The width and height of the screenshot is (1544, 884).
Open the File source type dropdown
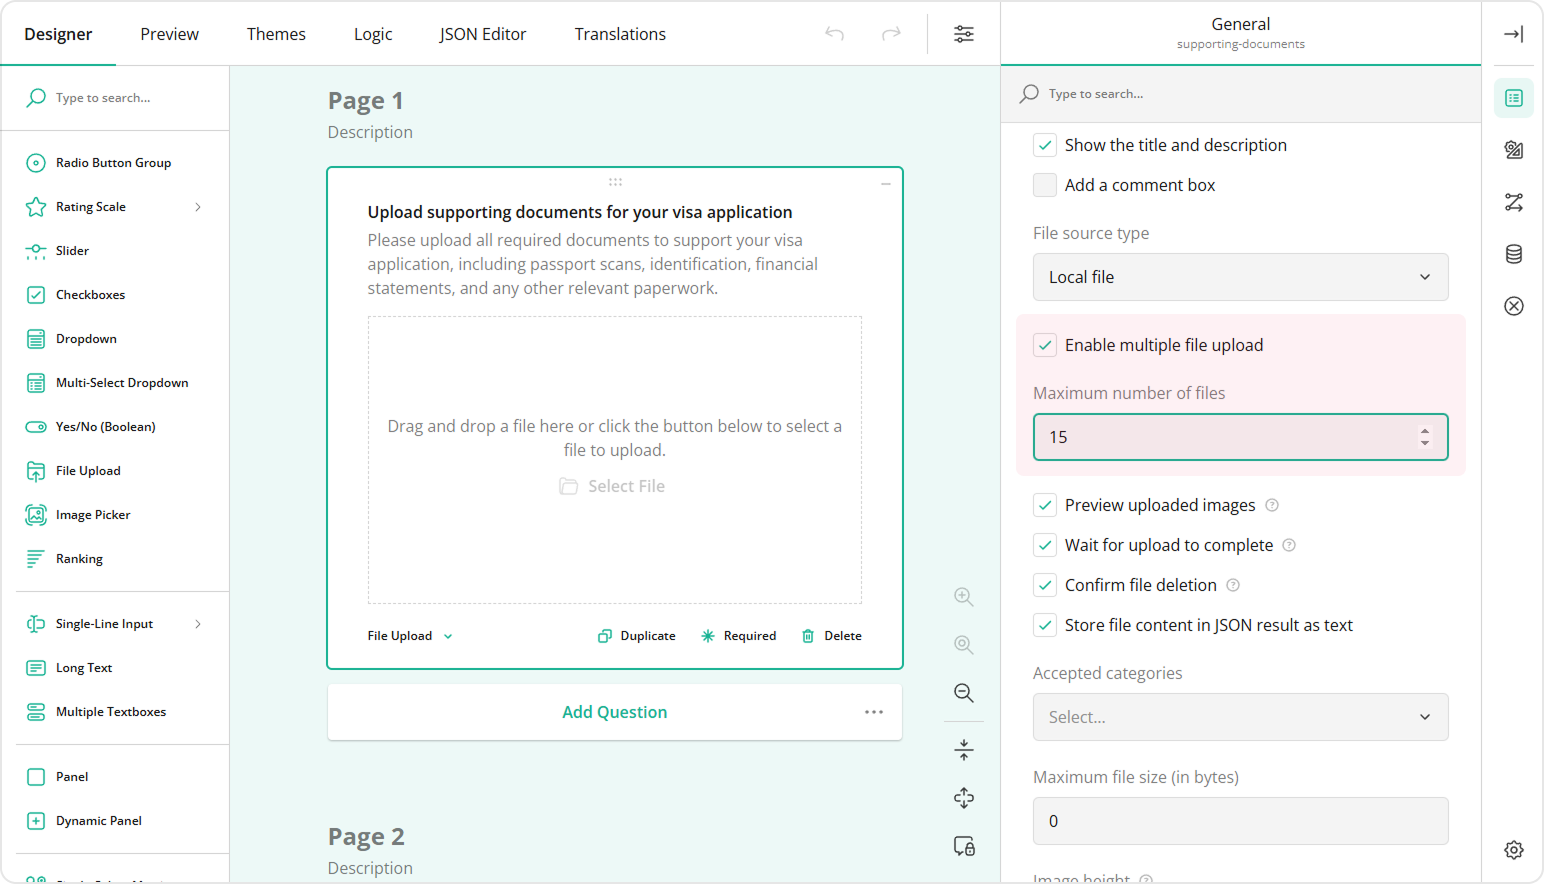(1240, 277)
